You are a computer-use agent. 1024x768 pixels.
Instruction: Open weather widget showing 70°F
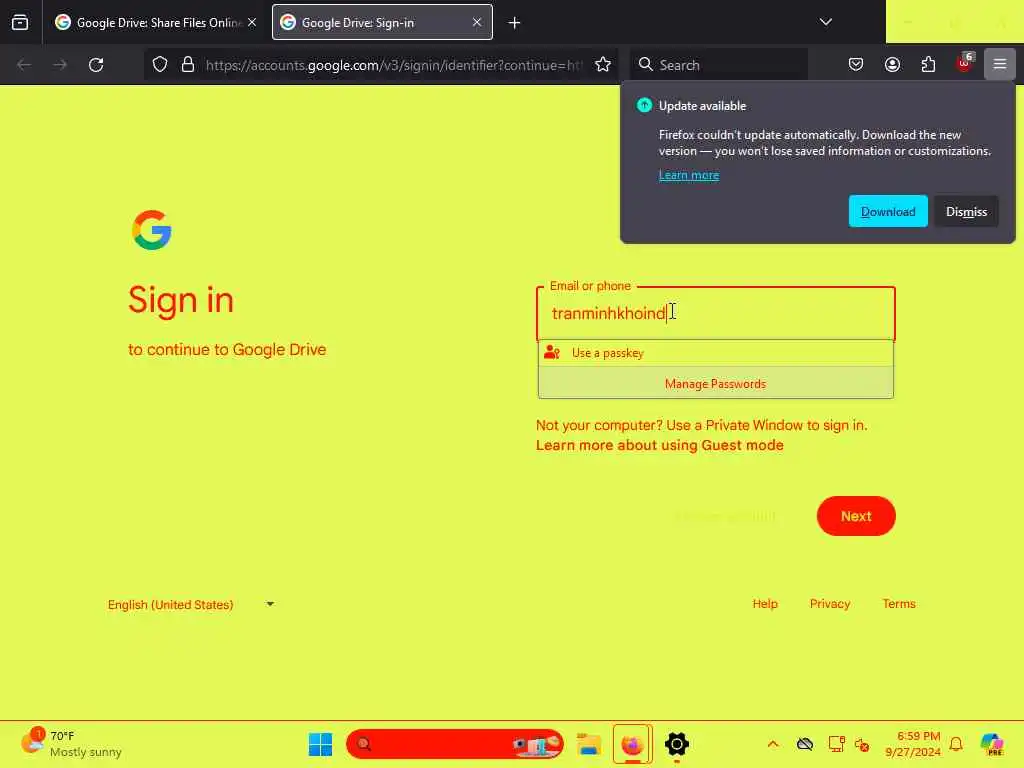click(72, 744)
